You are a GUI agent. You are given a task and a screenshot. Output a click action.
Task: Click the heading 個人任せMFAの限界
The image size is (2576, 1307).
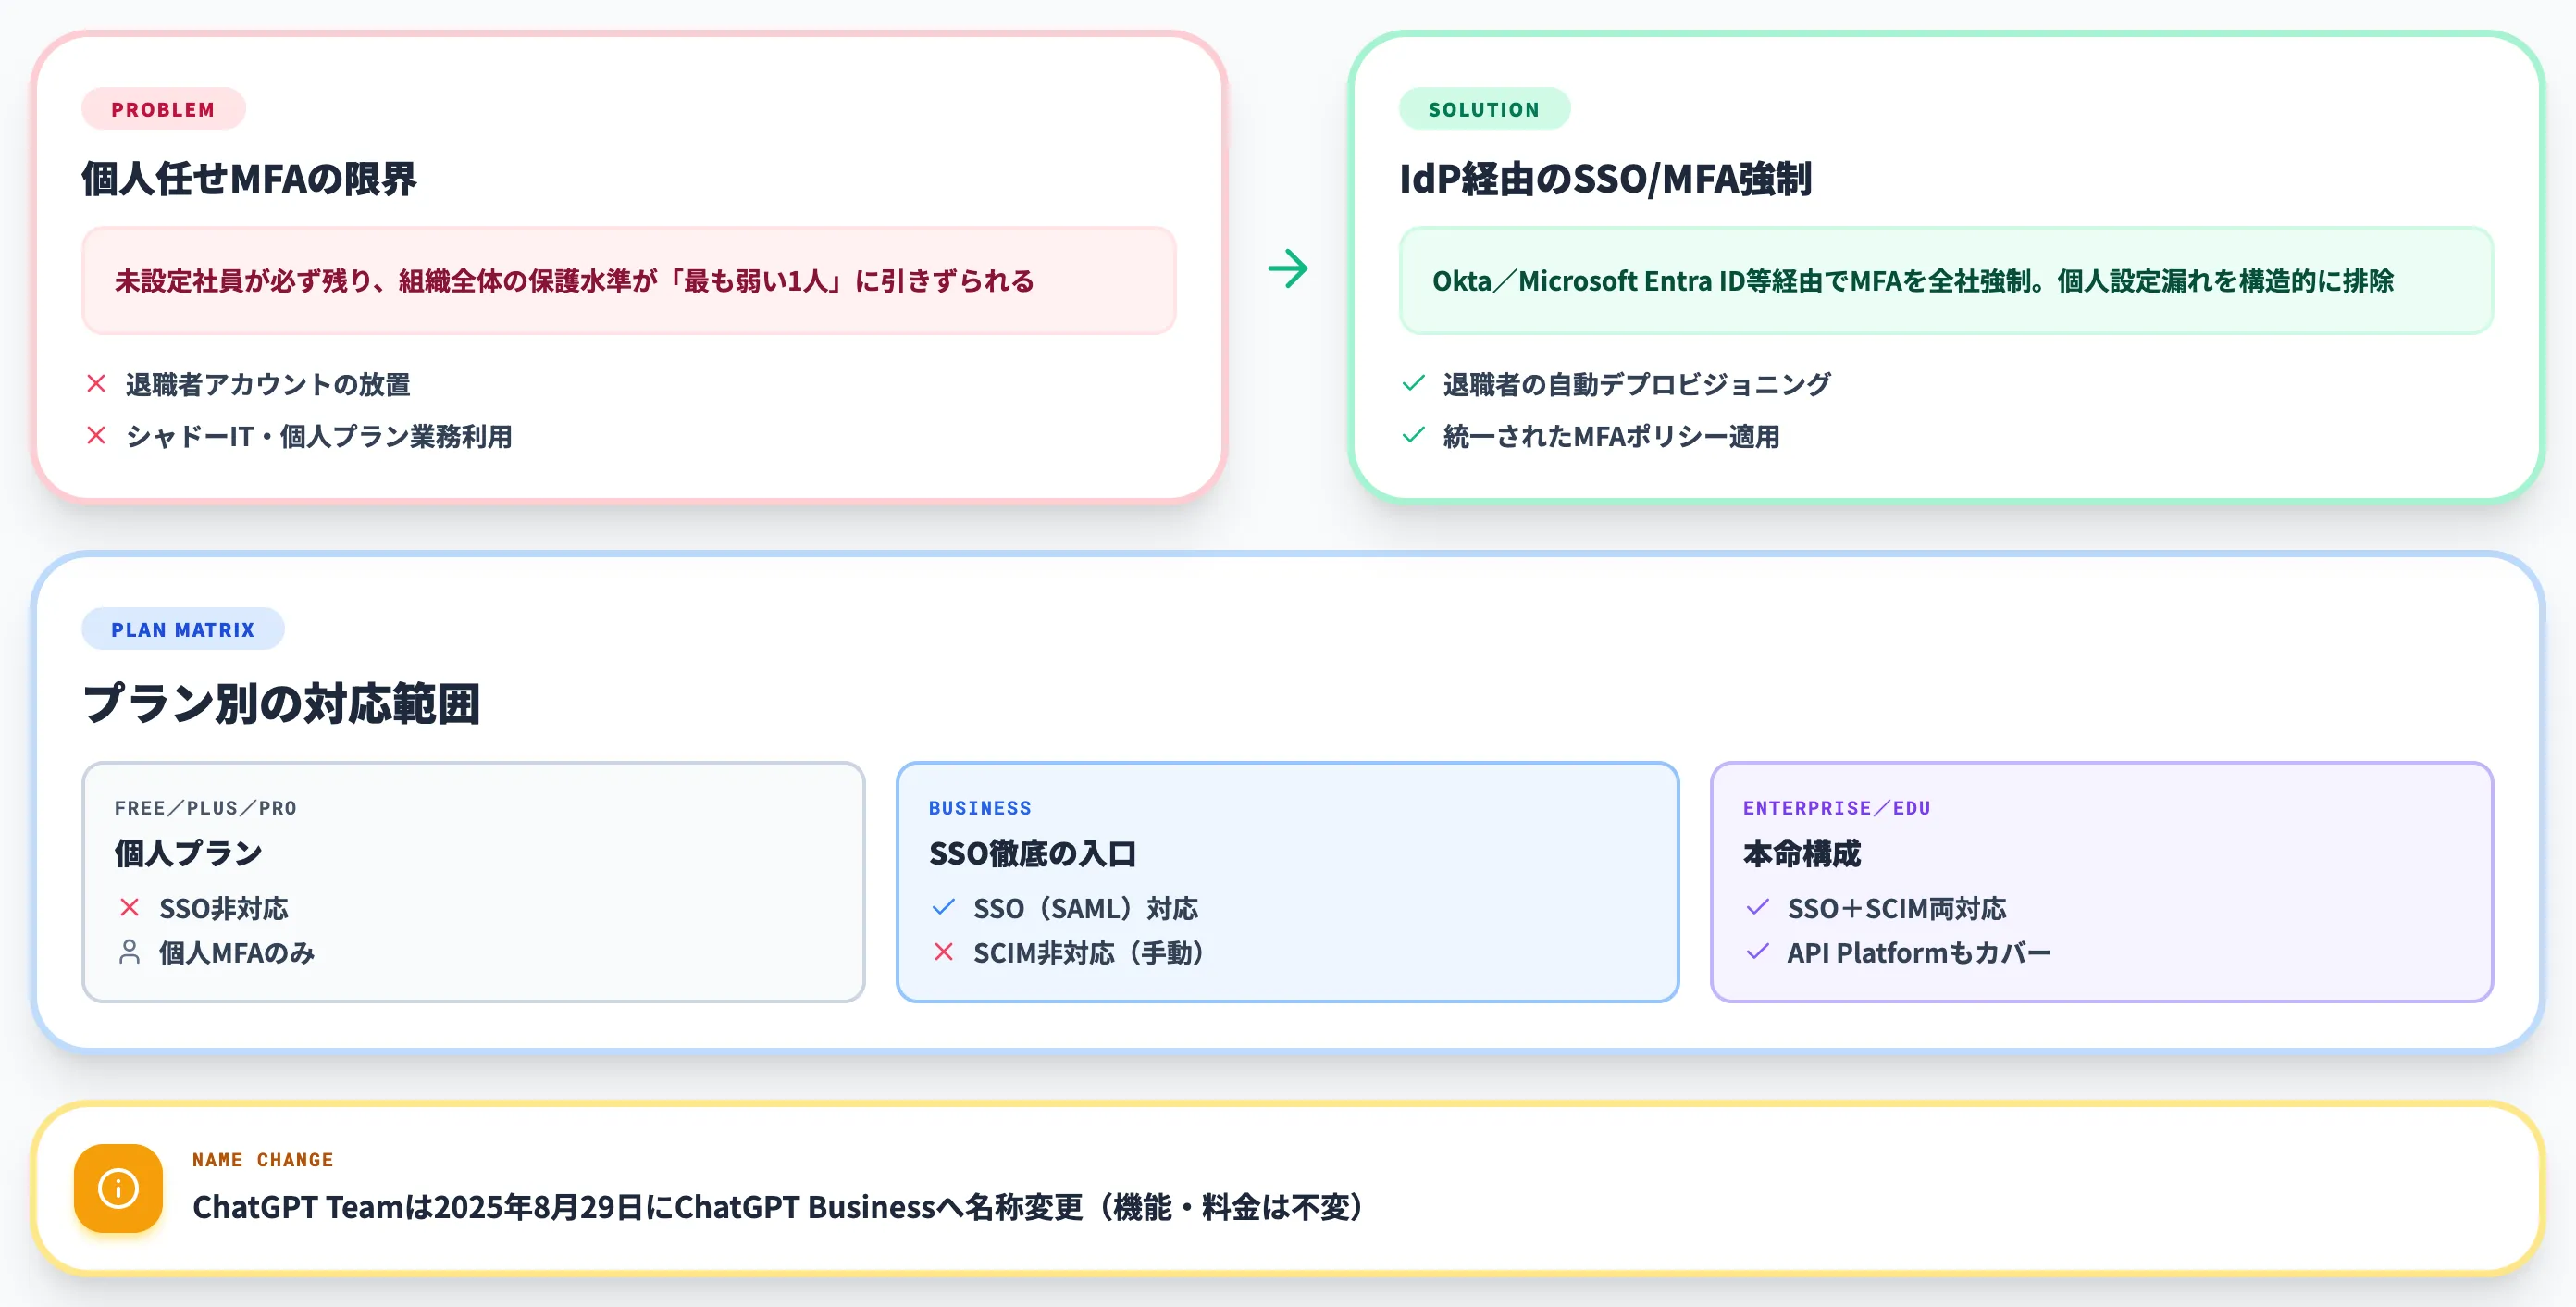(x=249, y=179)
